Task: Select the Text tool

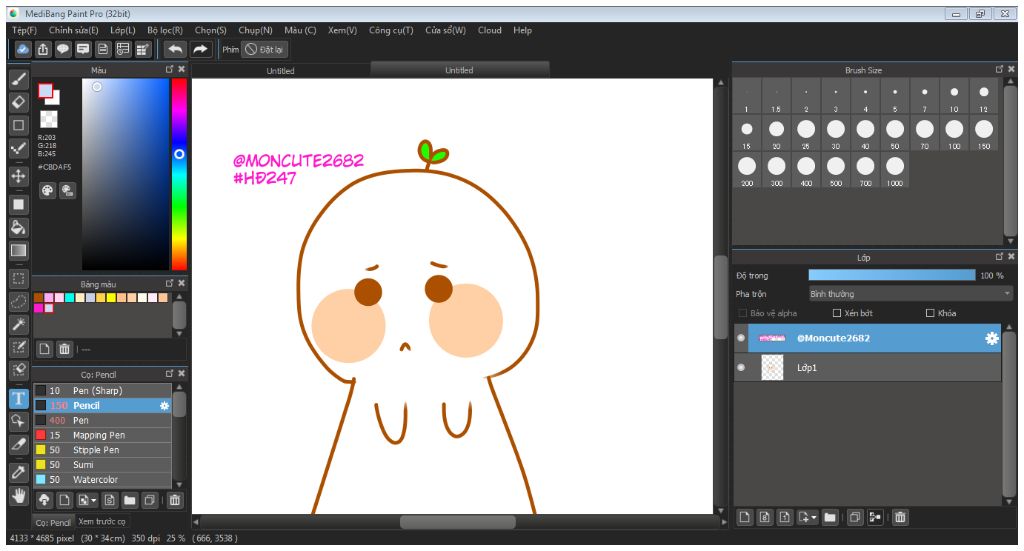Action: coord(19,398)
